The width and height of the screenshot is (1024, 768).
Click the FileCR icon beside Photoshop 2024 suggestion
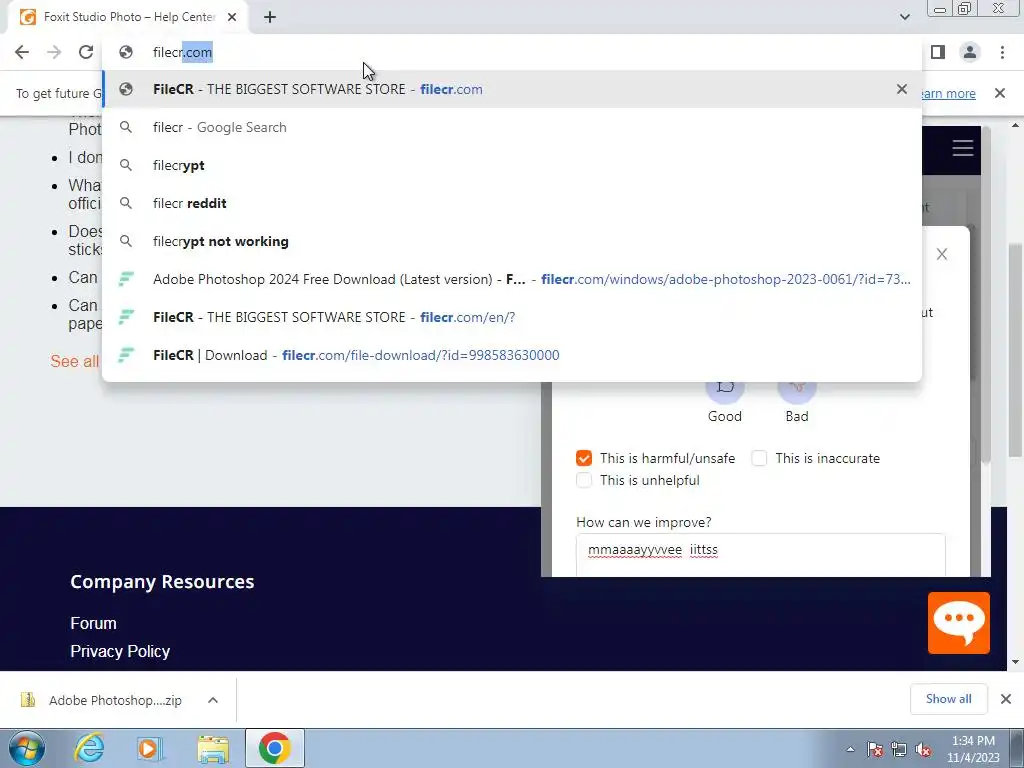126,279
